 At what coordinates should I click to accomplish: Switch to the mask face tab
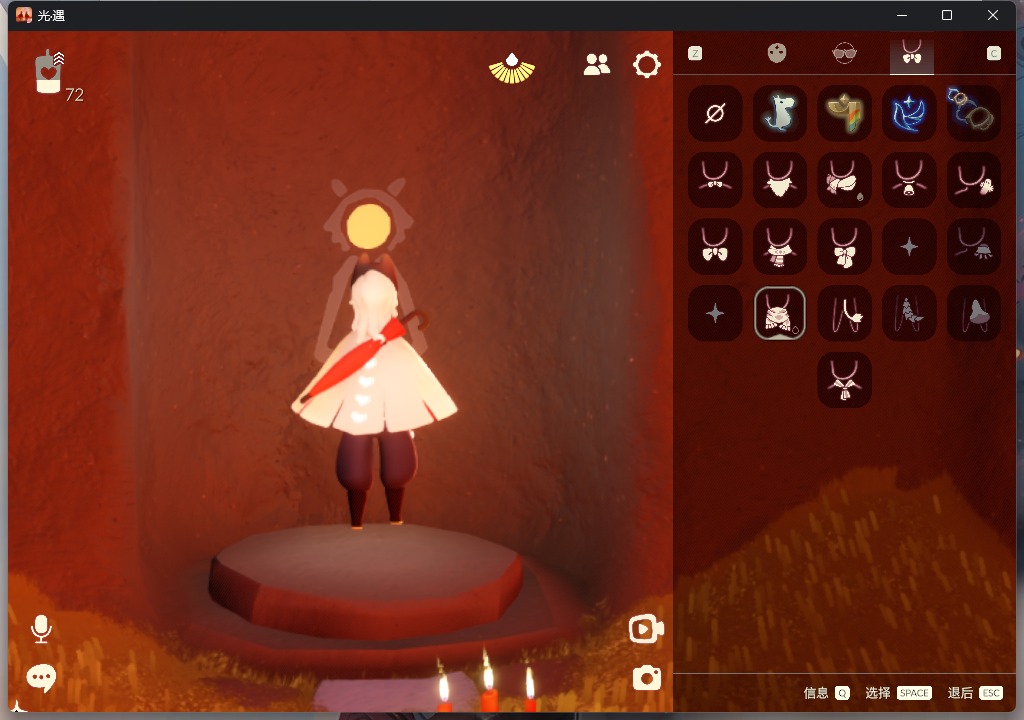pos(776,53)
